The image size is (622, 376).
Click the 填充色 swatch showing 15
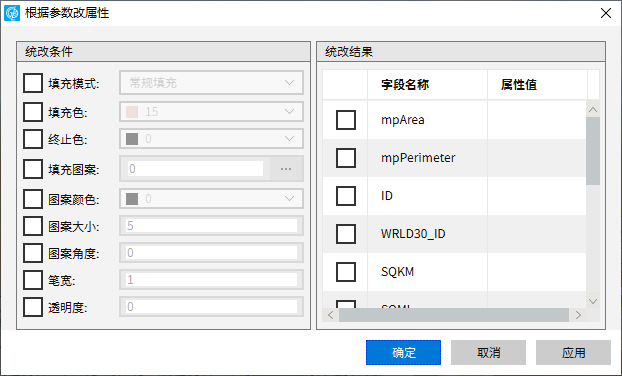point(132,112)
